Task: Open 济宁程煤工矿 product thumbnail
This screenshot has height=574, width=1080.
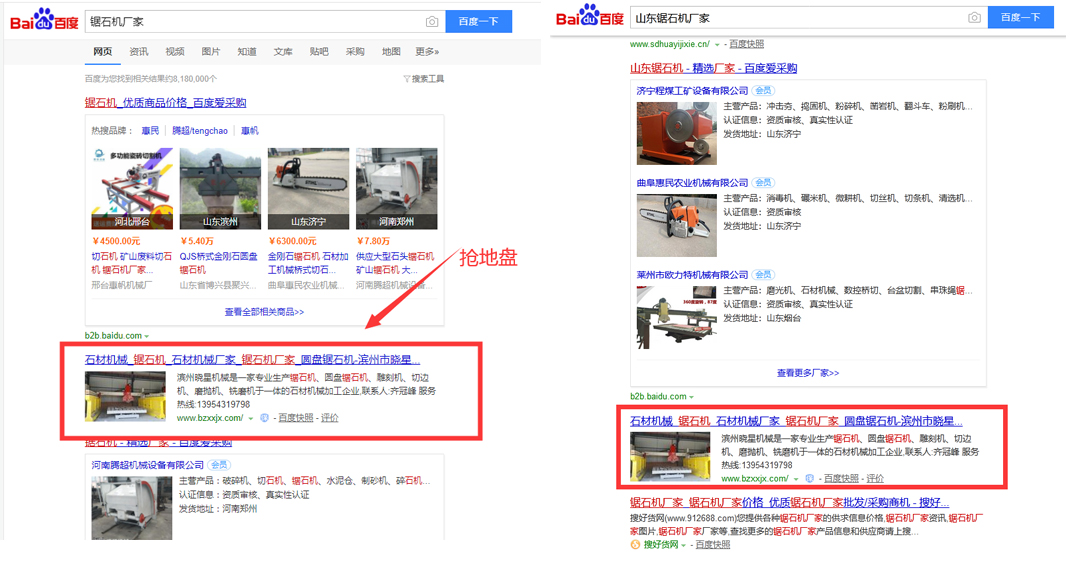Action: click(676, 134)
